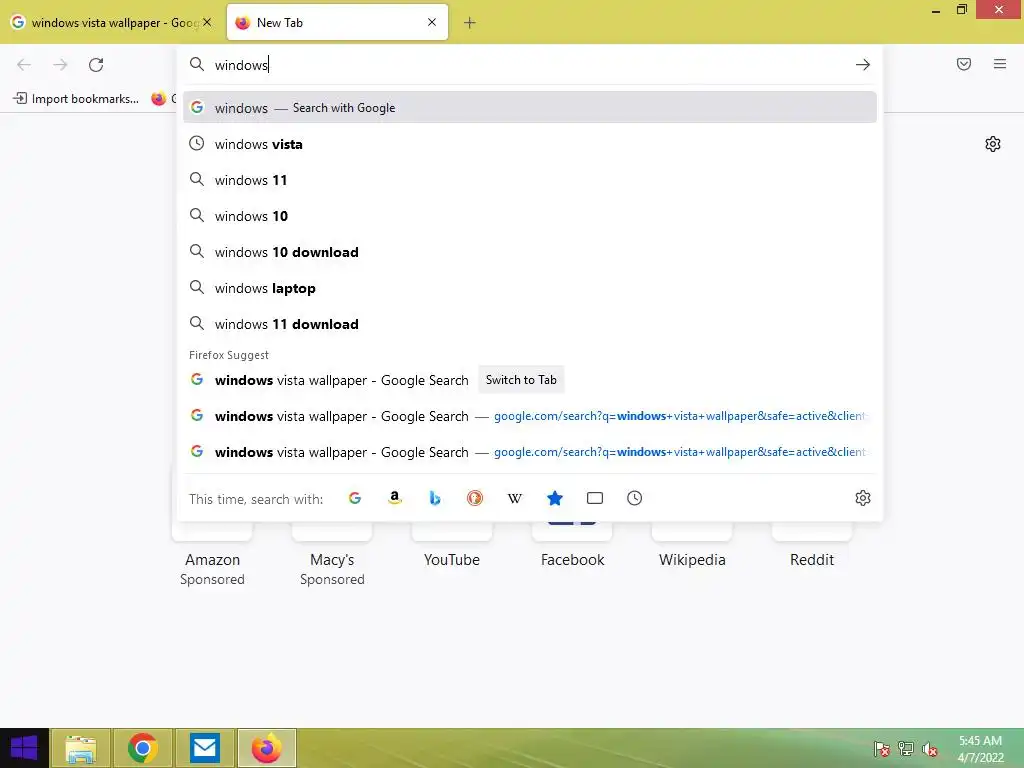Screen dimensions: 1024x768
Task: Click the network tray icon
Action: point(906,749)
